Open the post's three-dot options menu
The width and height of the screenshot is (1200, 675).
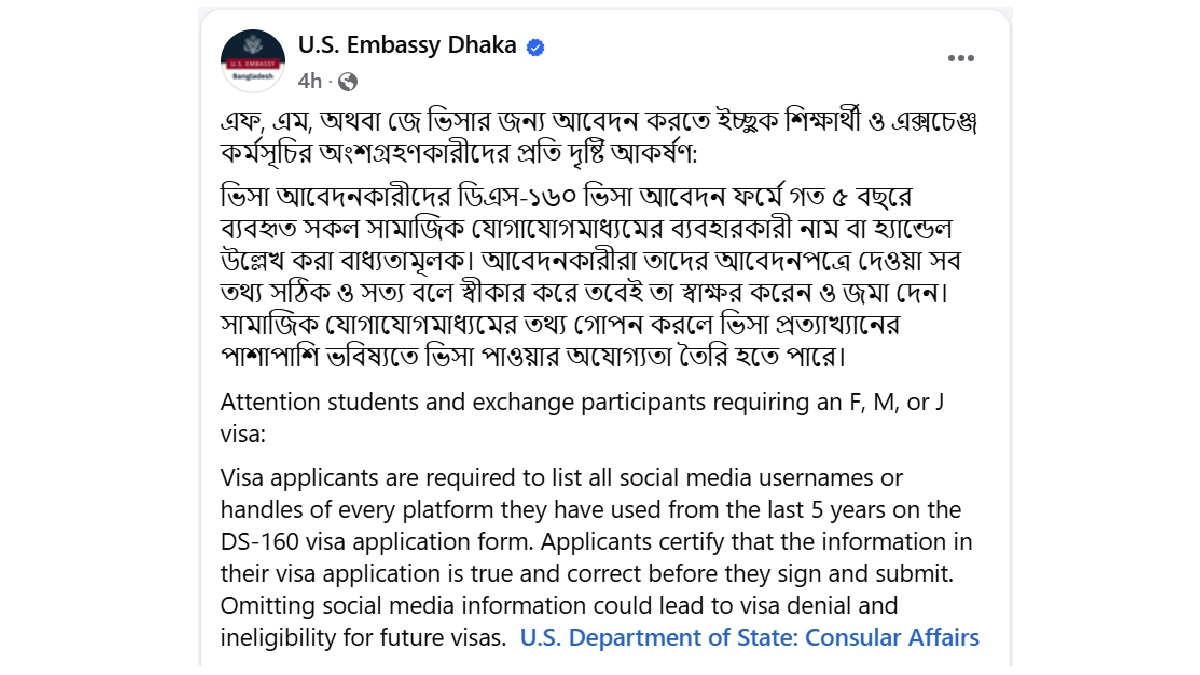960,58
